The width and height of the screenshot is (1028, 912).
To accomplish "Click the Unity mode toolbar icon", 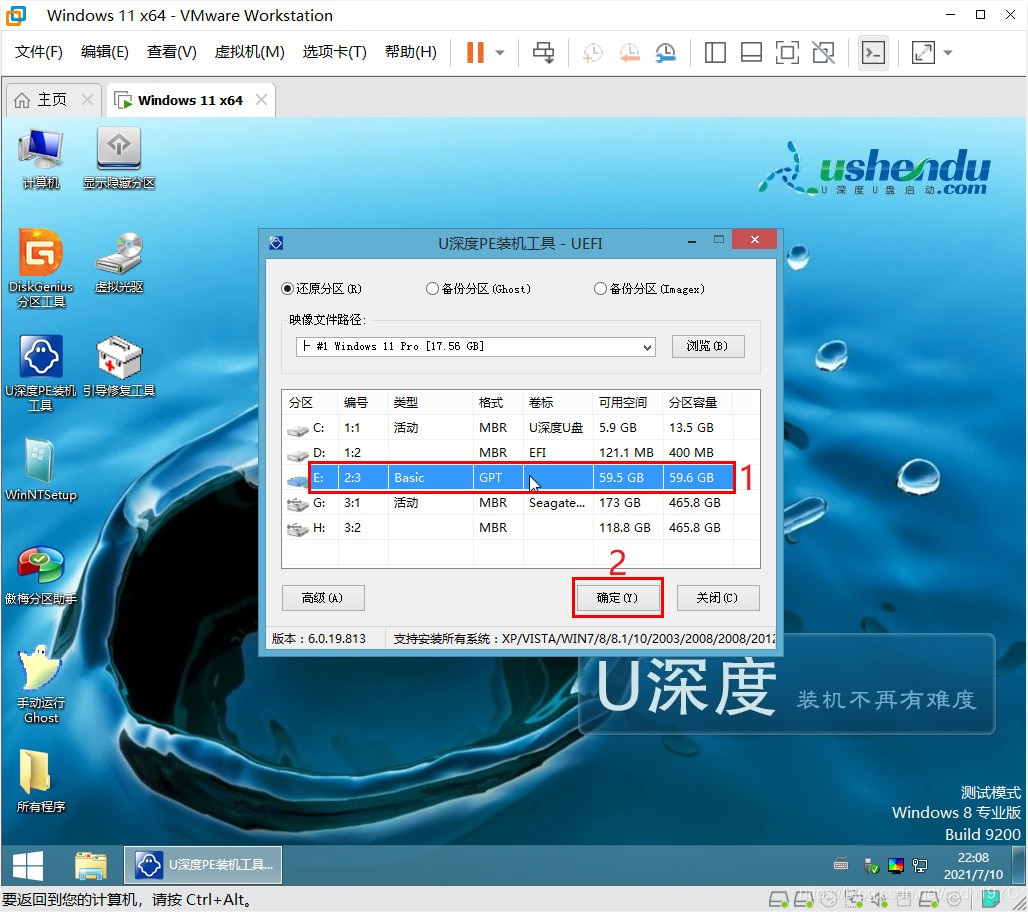I will pyautogui.click(x=823, y=52).
